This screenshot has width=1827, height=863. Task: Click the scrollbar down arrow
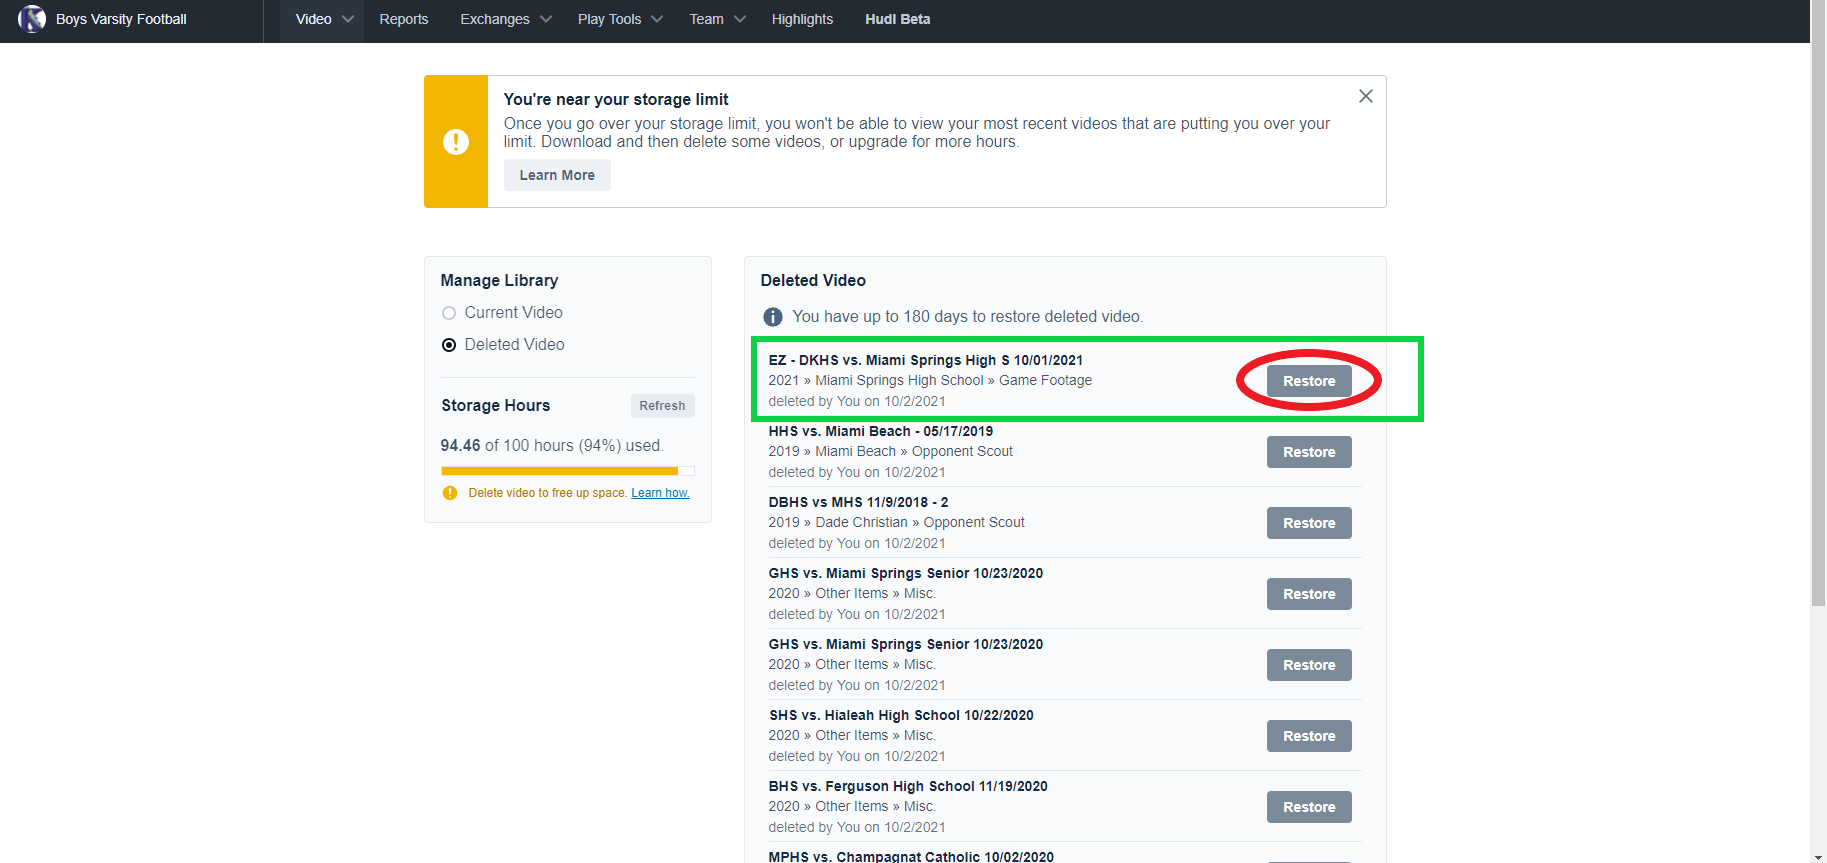[1818, 857]
